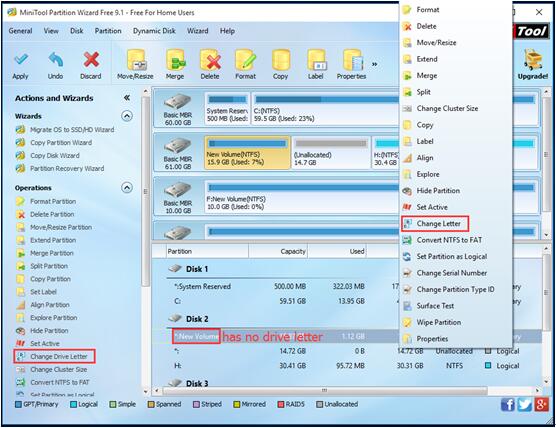Select the H: partition row in Disk 2
The image size is (556, 428).
tap(347, 366)
